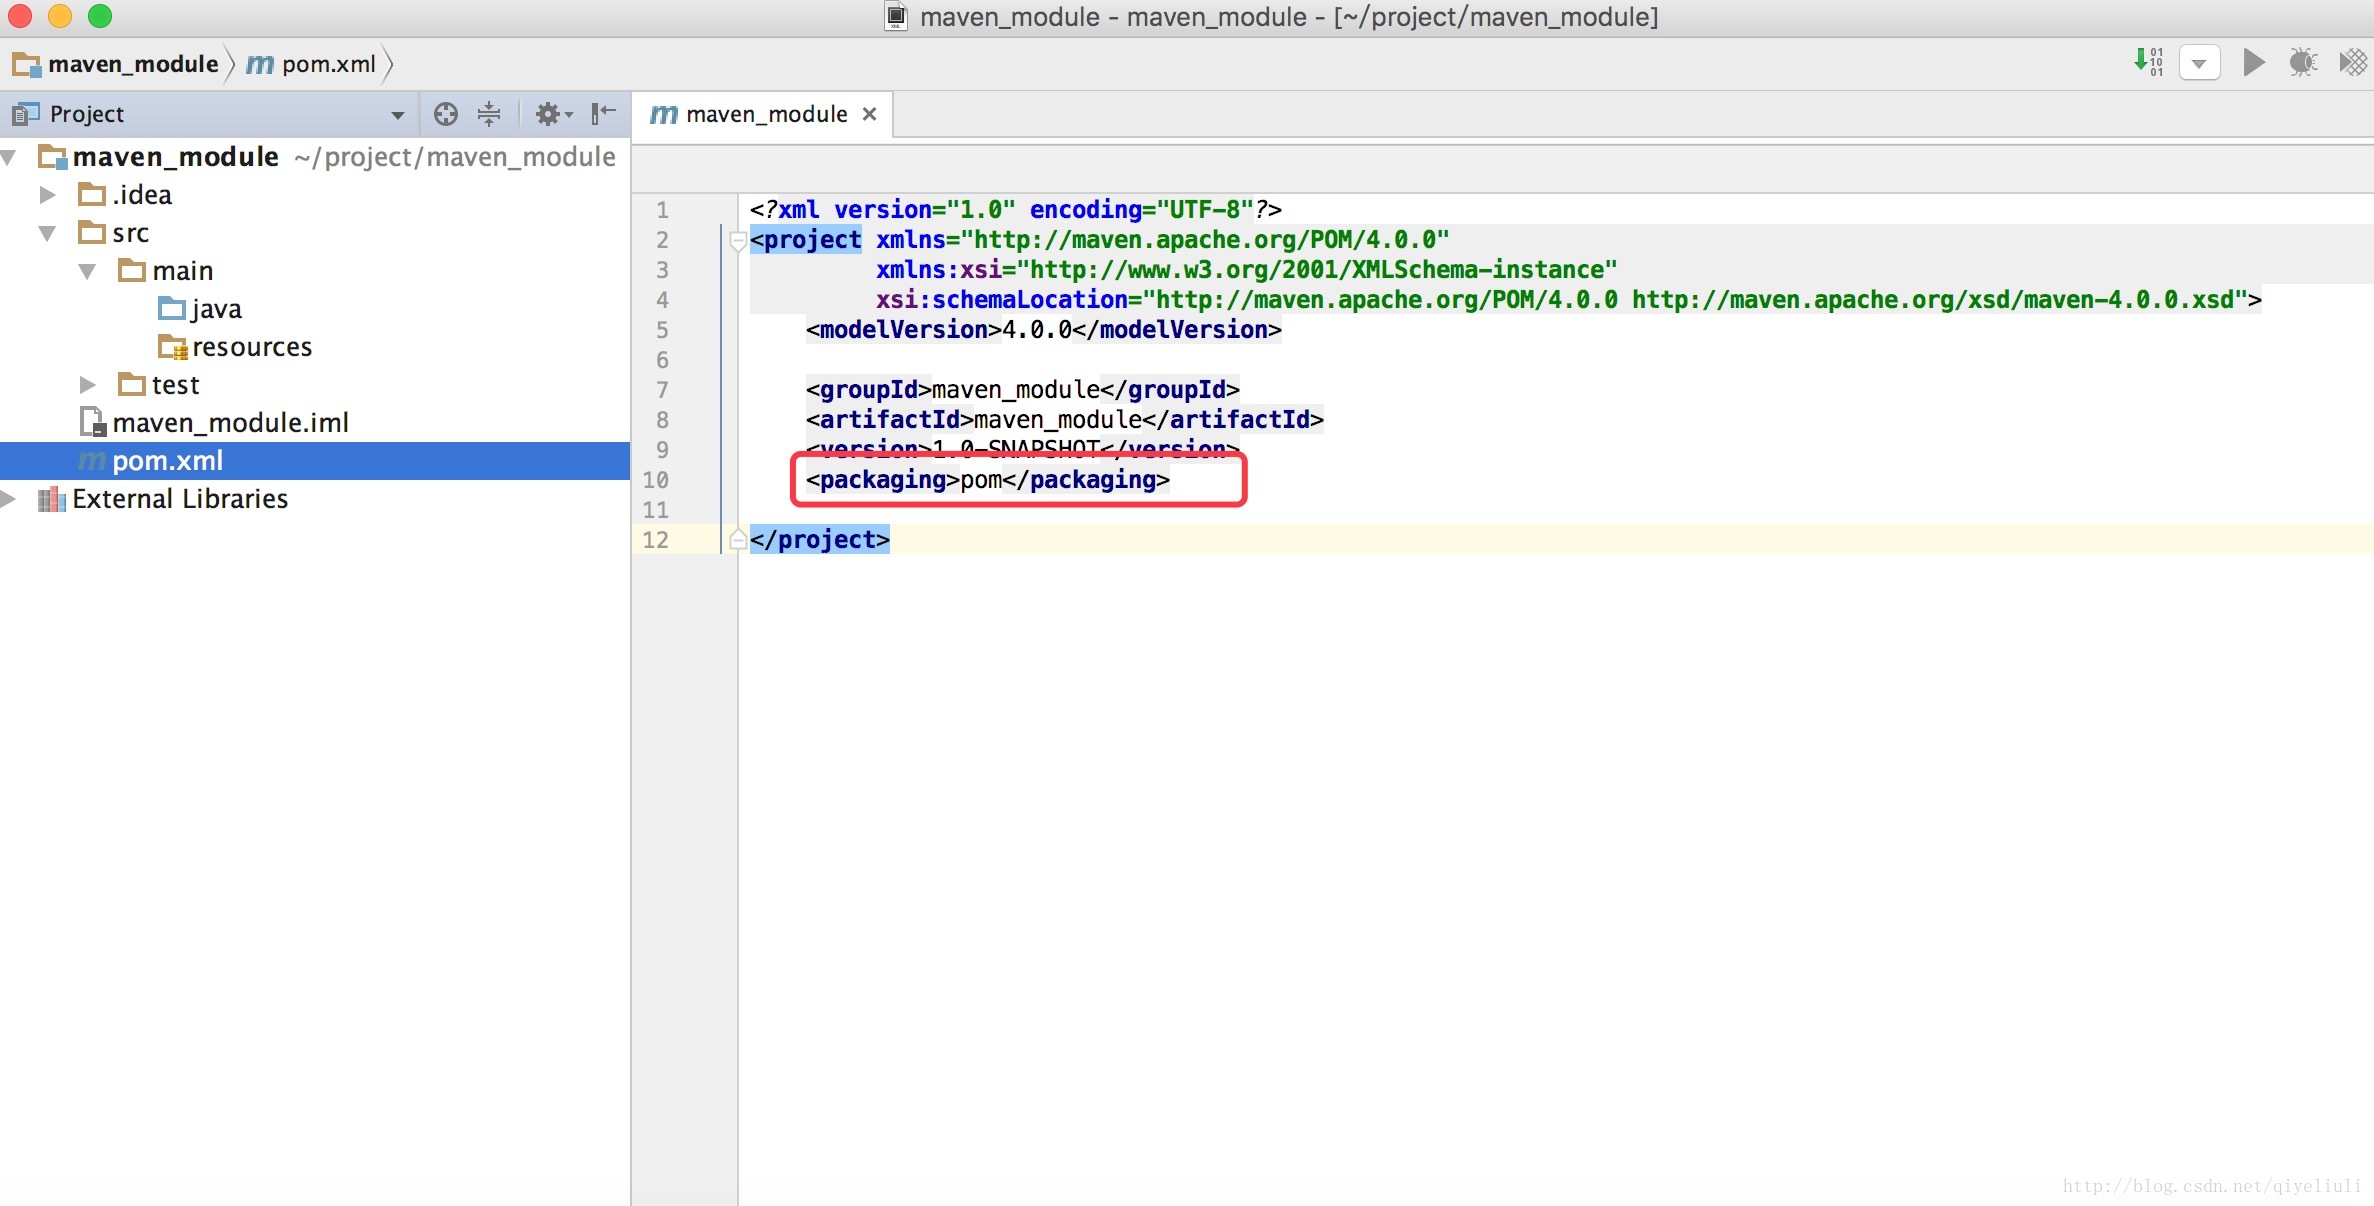The image size is (2374, 1206).
Task: Select pom.xml in project tree
Action: tap(315, 461)
